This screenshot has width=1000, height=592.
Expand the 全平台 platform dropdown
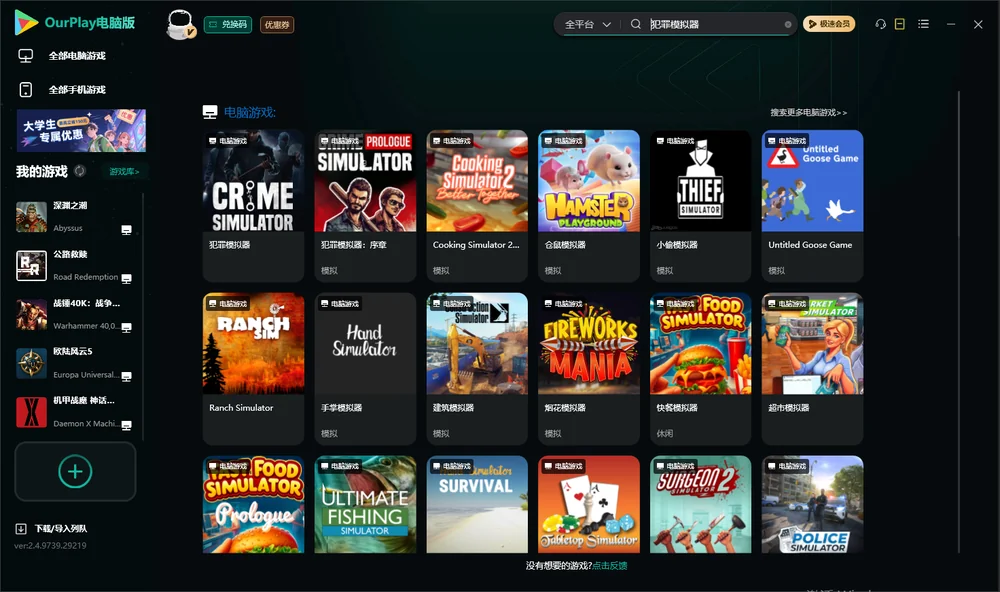point(587,24)
